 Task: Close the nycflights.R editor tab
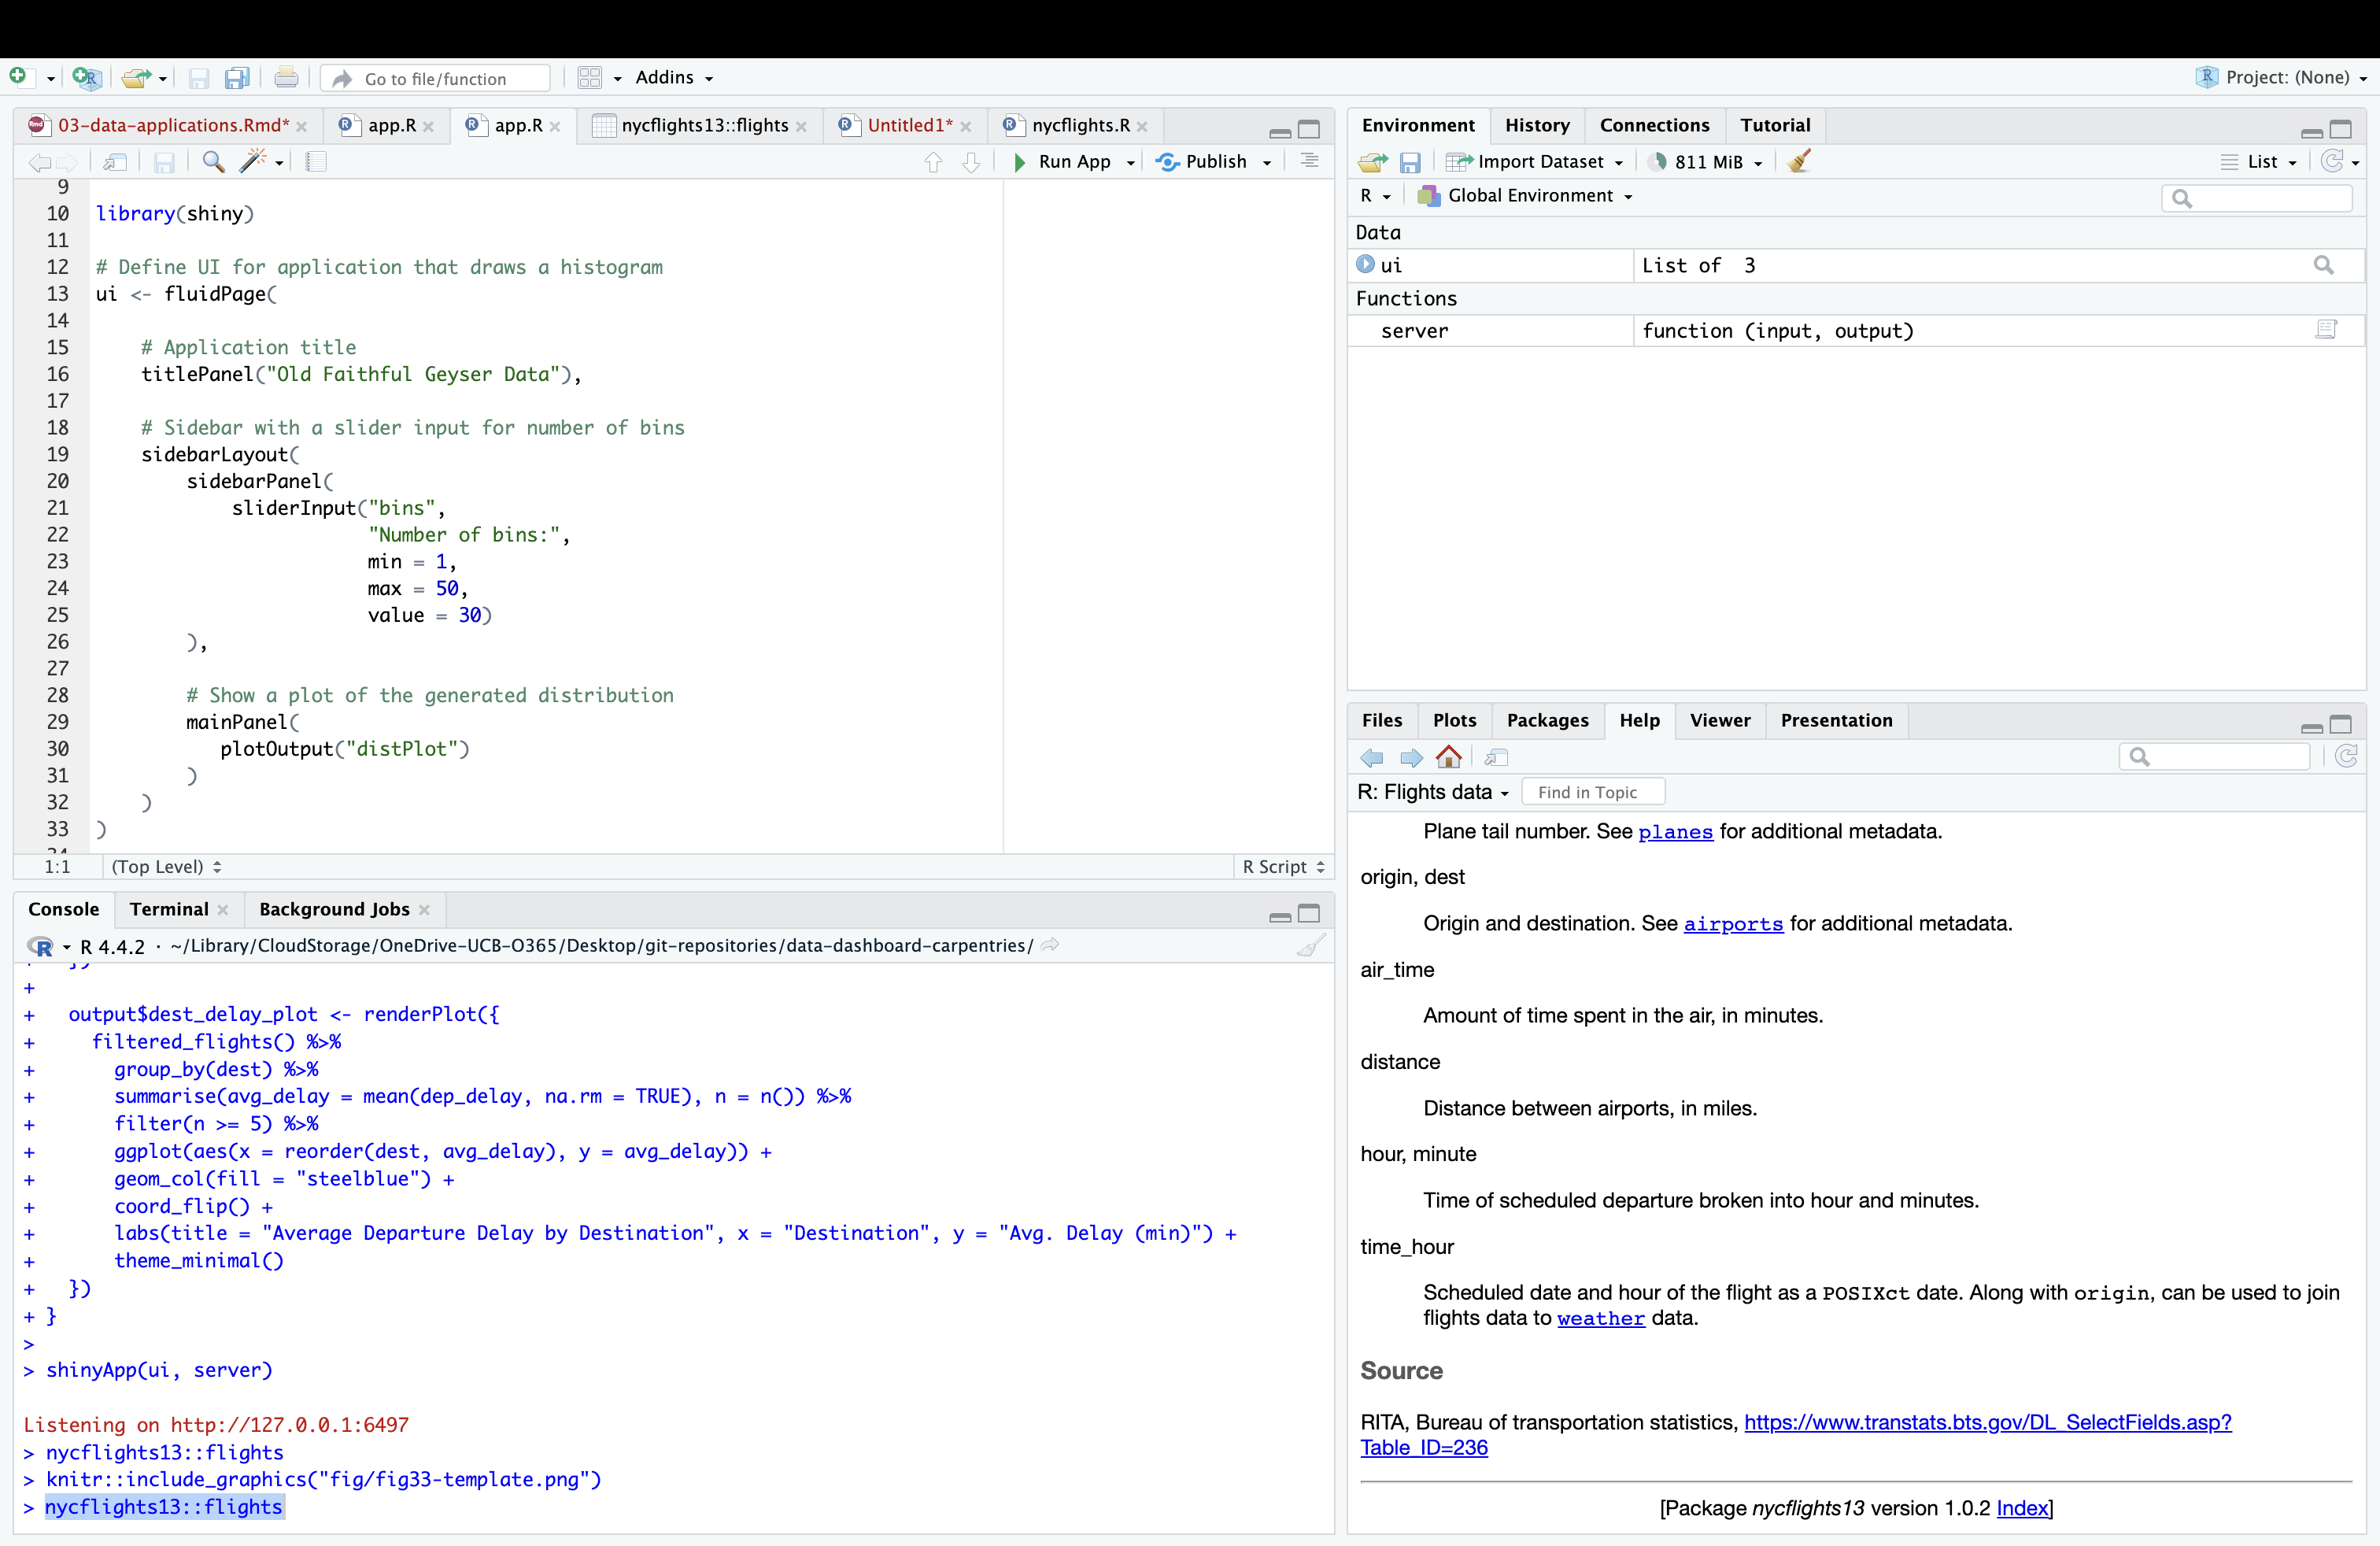[1143, 126]
